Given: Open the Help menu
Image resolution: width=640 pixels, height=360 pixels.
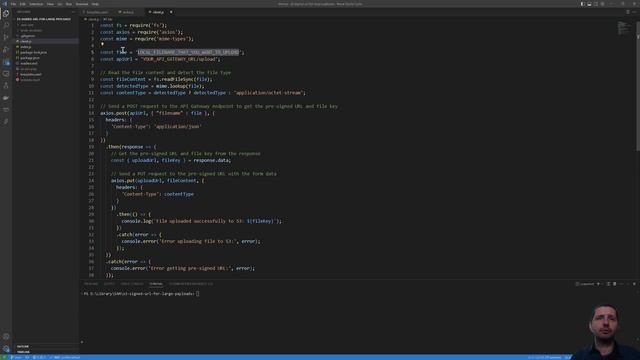Looking at the screenshot, I should [x=95, y=4].
